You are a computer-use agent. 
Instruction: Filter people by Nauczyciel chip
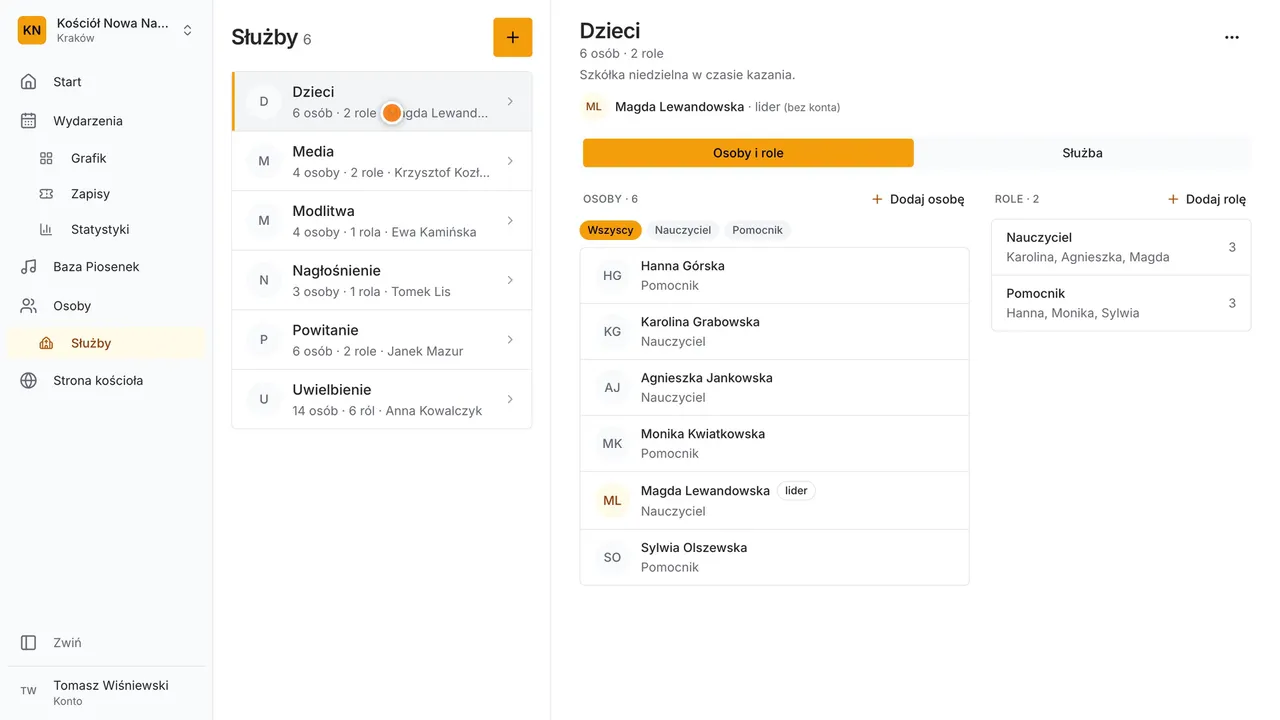point(683,230)
